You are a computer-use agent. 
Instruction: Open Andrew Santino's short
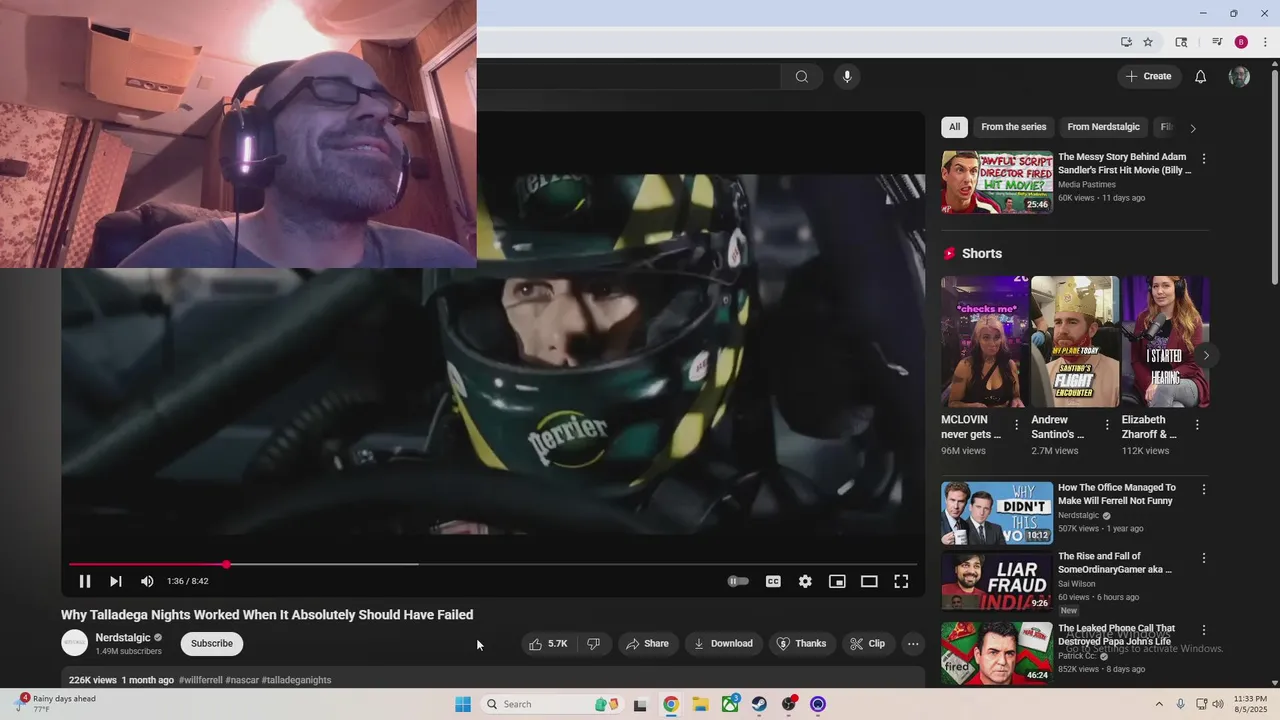pos(1075,342)
